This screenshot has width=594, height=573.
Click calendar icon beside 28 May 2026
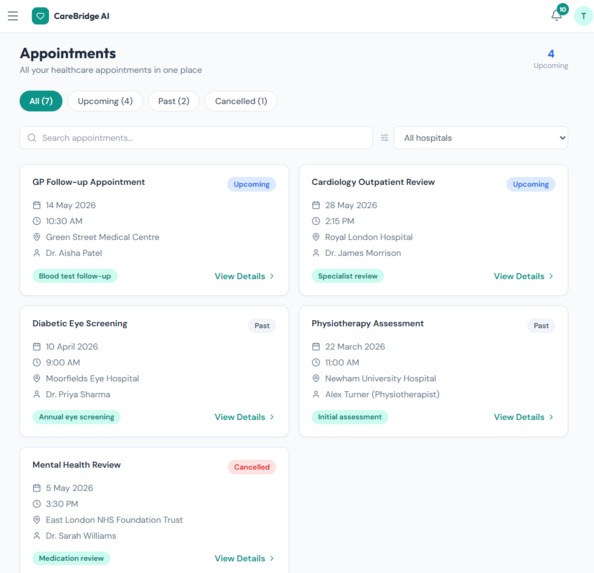[x=316, y=205]
